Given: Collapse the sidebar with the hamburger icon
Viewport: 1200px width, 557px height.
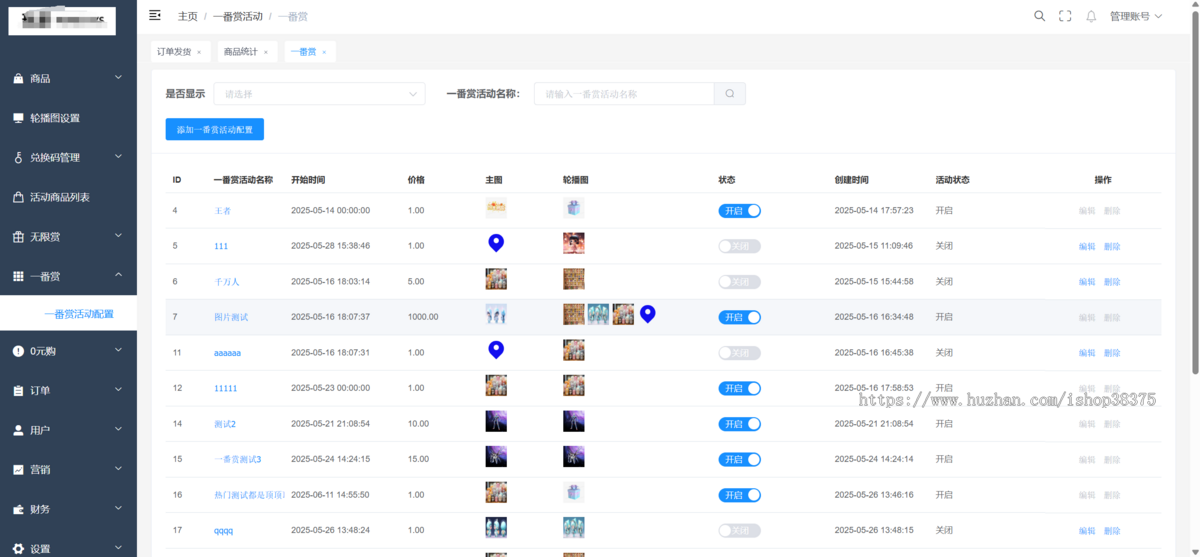Looking at the screenshot, I should point(154,16).
